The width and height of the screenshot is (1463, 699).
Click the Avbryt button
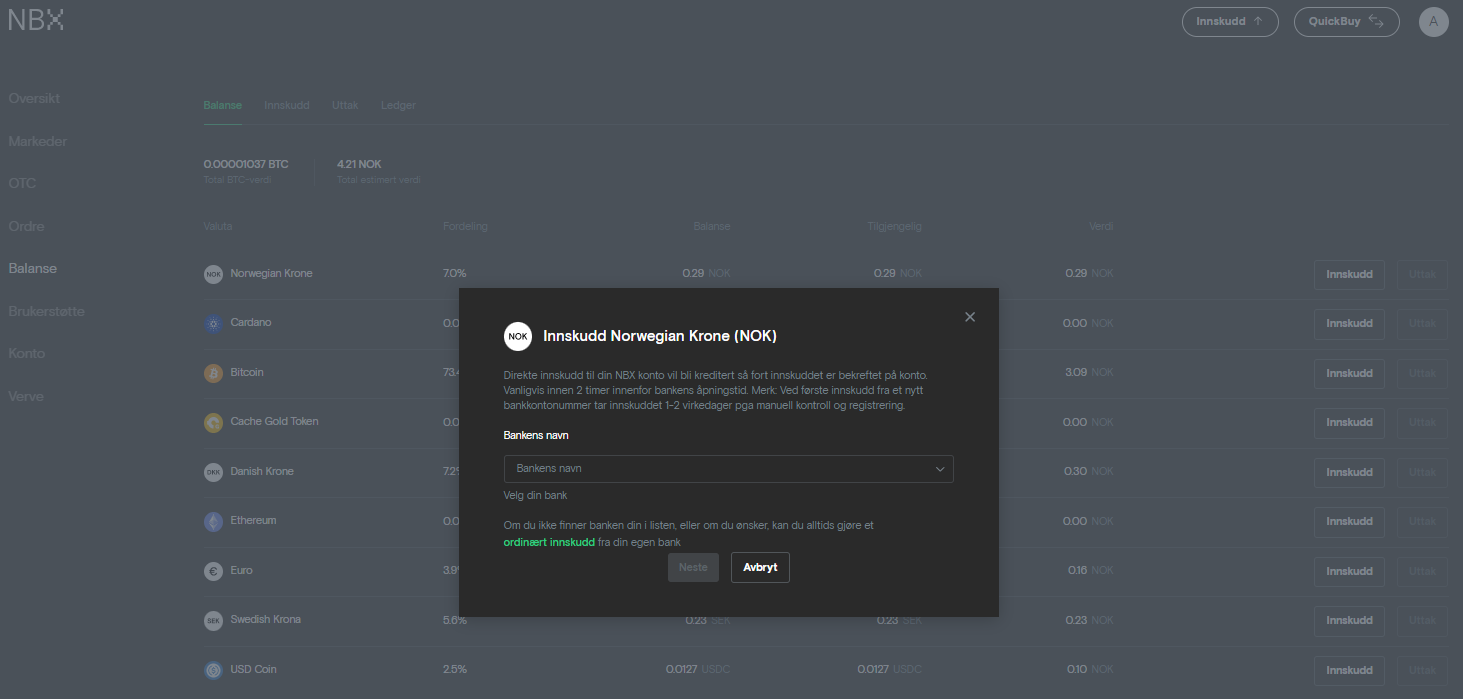(760, 567)
